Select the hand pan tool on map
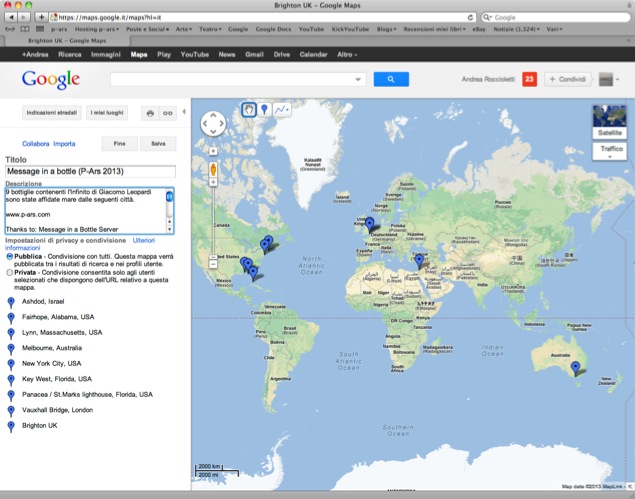 (x=249, y=109)
